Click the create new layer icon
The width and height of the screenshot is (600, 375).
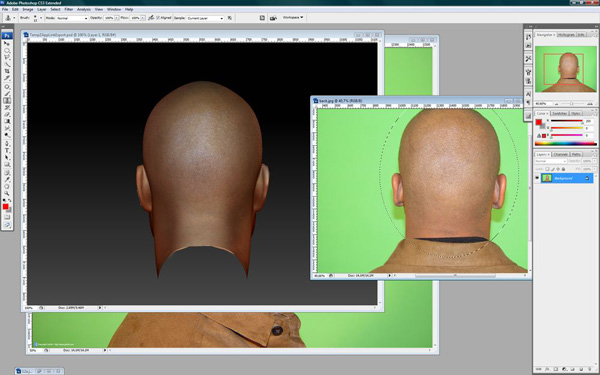point(581,369)
